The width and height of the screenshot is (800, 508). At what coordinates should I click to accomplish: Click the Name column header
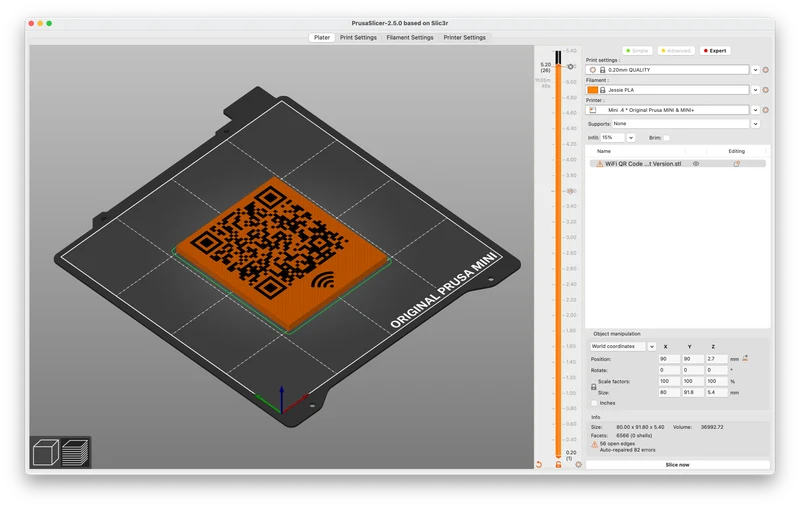[604, 151]
